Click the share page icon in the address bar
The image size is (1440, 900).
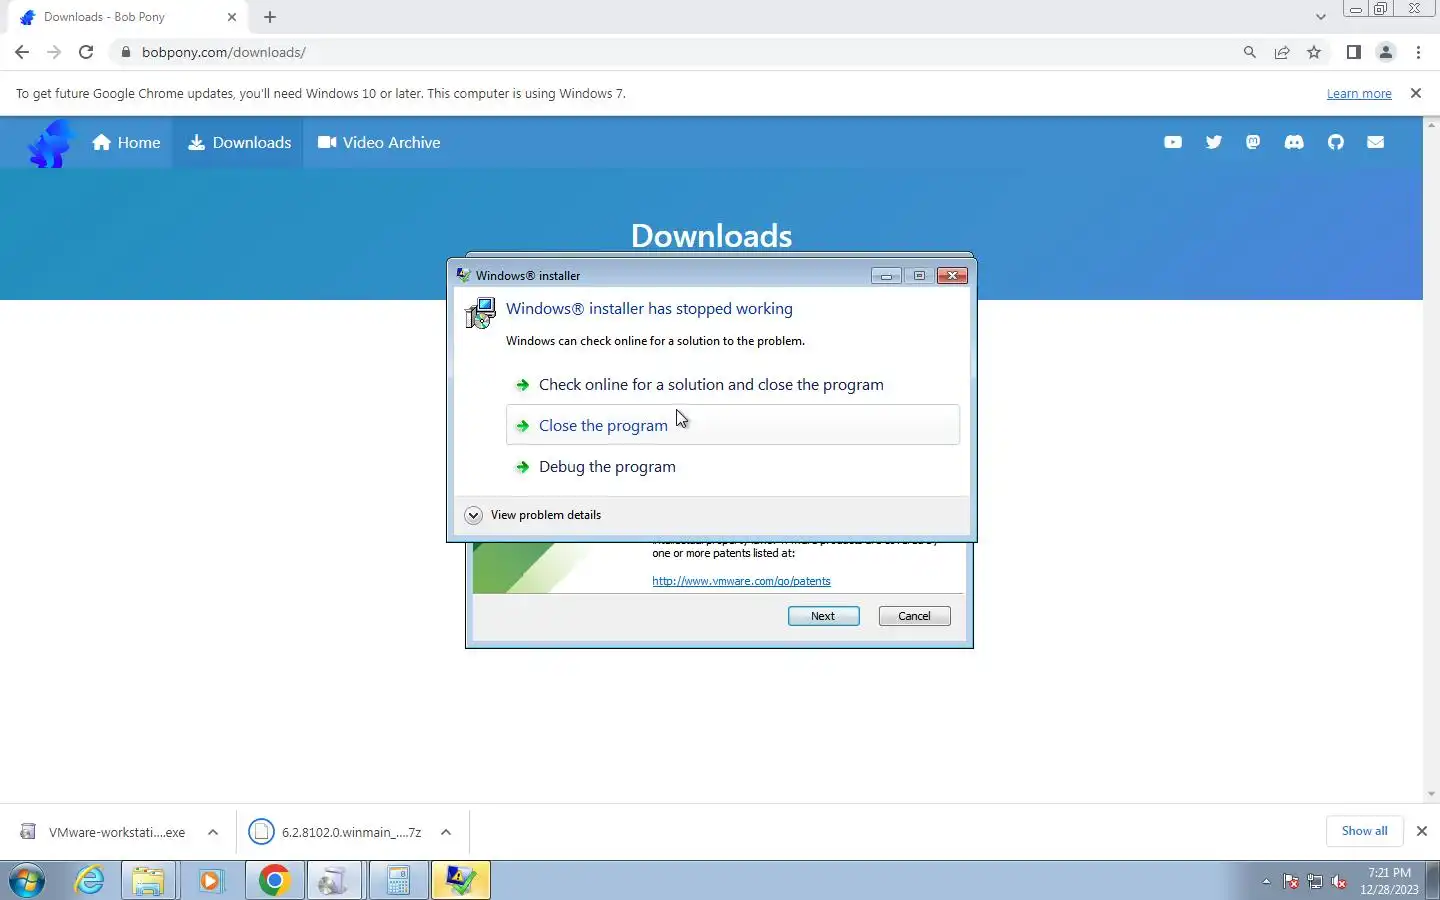tap(1282, 52)
